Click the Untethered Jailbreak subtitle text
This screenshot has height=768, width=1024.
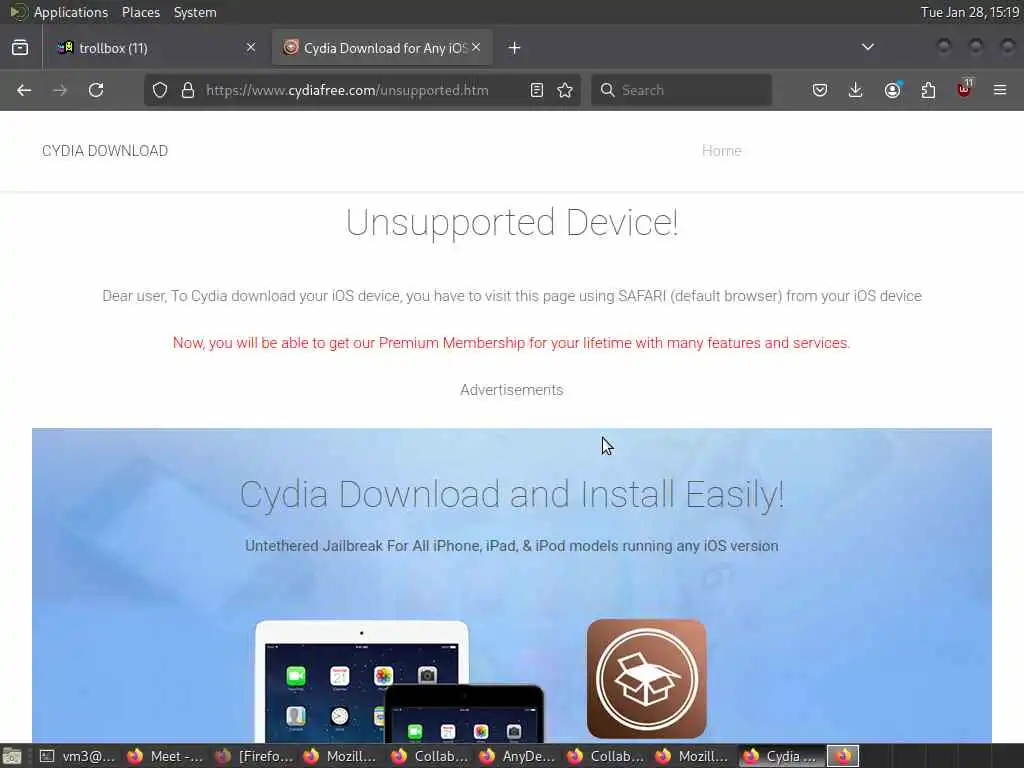coord(511,546)
